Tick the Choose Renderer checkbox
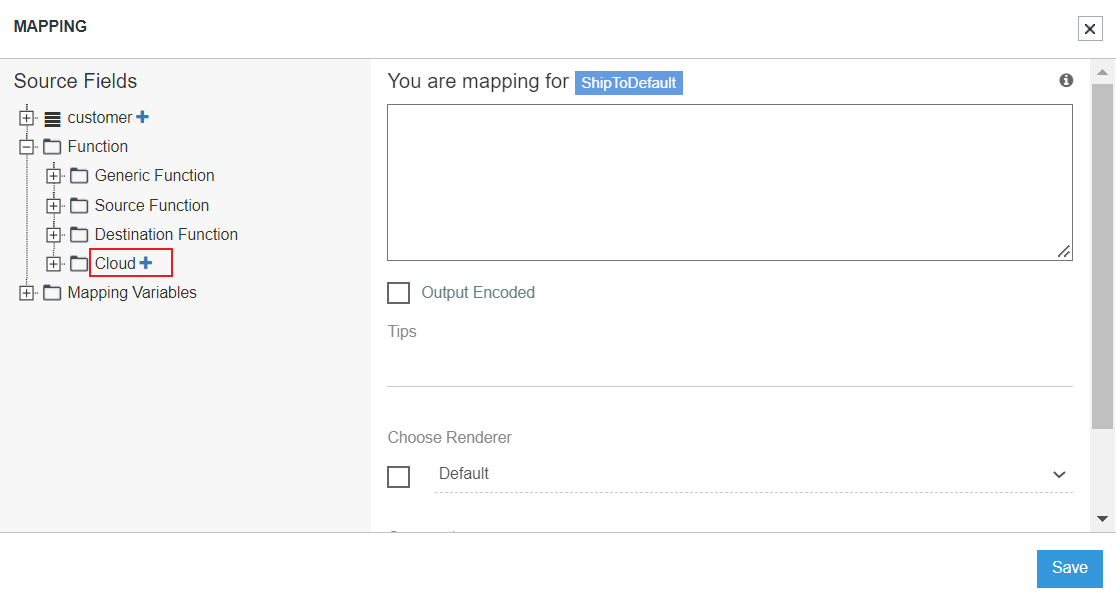 pos(398,477)
